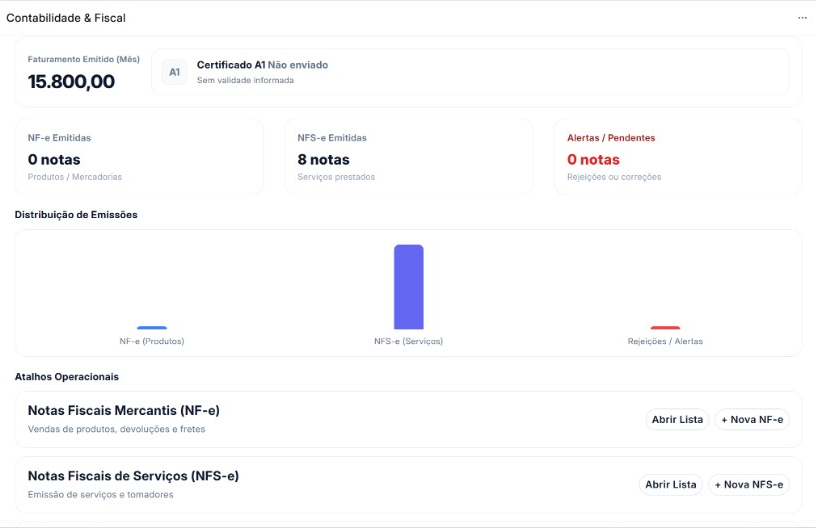Click Notas Fiscais de Serviços (NFS-e) title
This screenshot has height=528, width=816.
pos(133,476)
